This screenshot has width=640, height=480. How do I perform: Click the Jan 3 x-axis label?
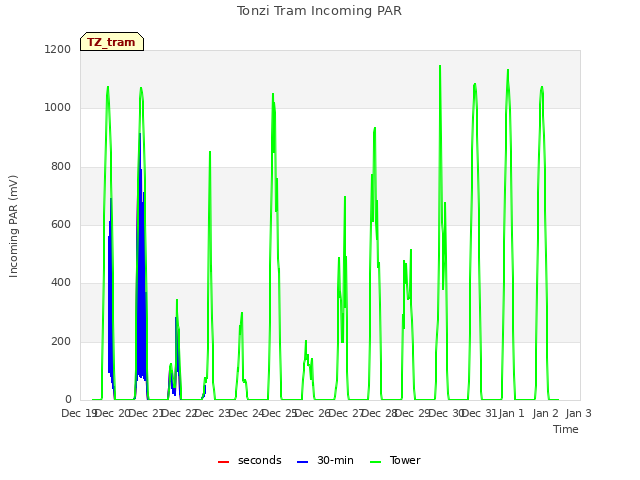578,413
